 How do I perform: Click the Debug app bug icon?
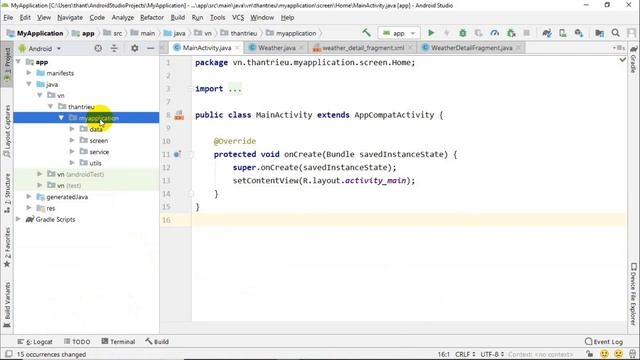[x=462, y=33]
